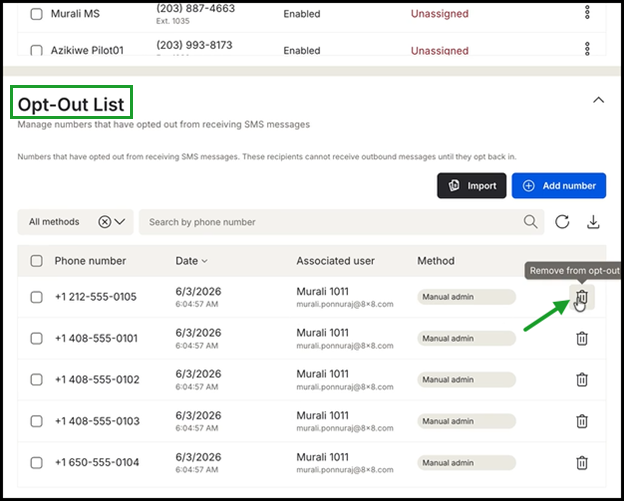
Task: Click trash icon for +1 650-555-0104
Action: point(582,462)
